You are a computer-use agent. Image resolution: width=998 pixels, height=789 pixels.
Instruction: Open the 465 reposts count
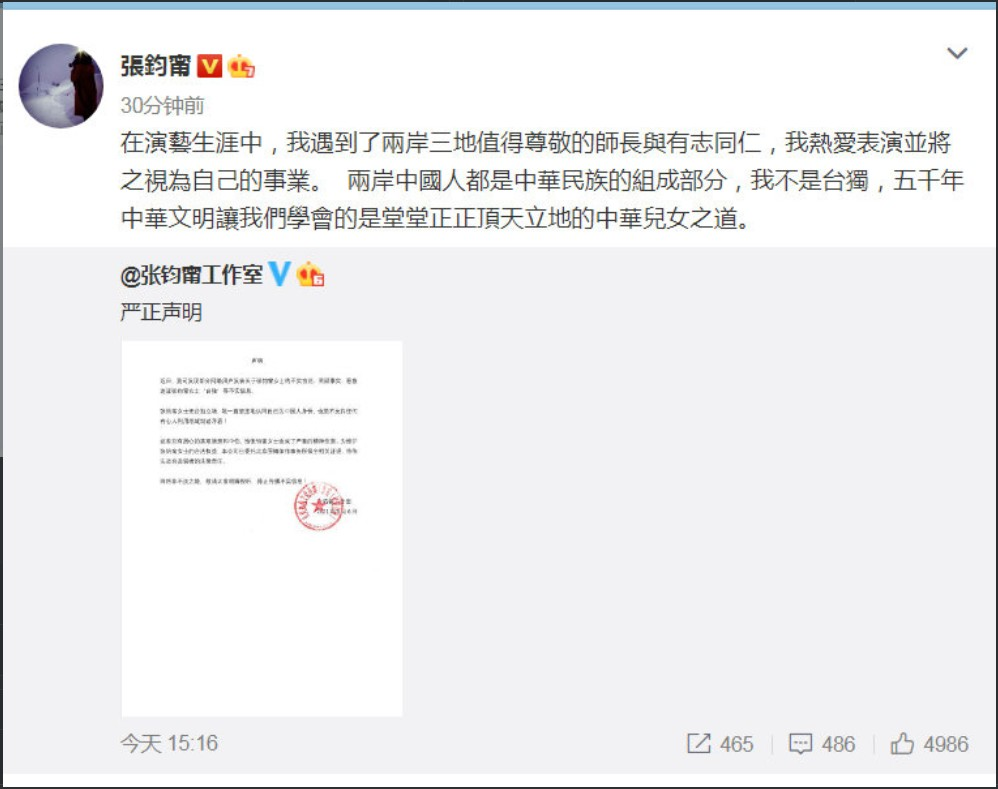(736, 744)
